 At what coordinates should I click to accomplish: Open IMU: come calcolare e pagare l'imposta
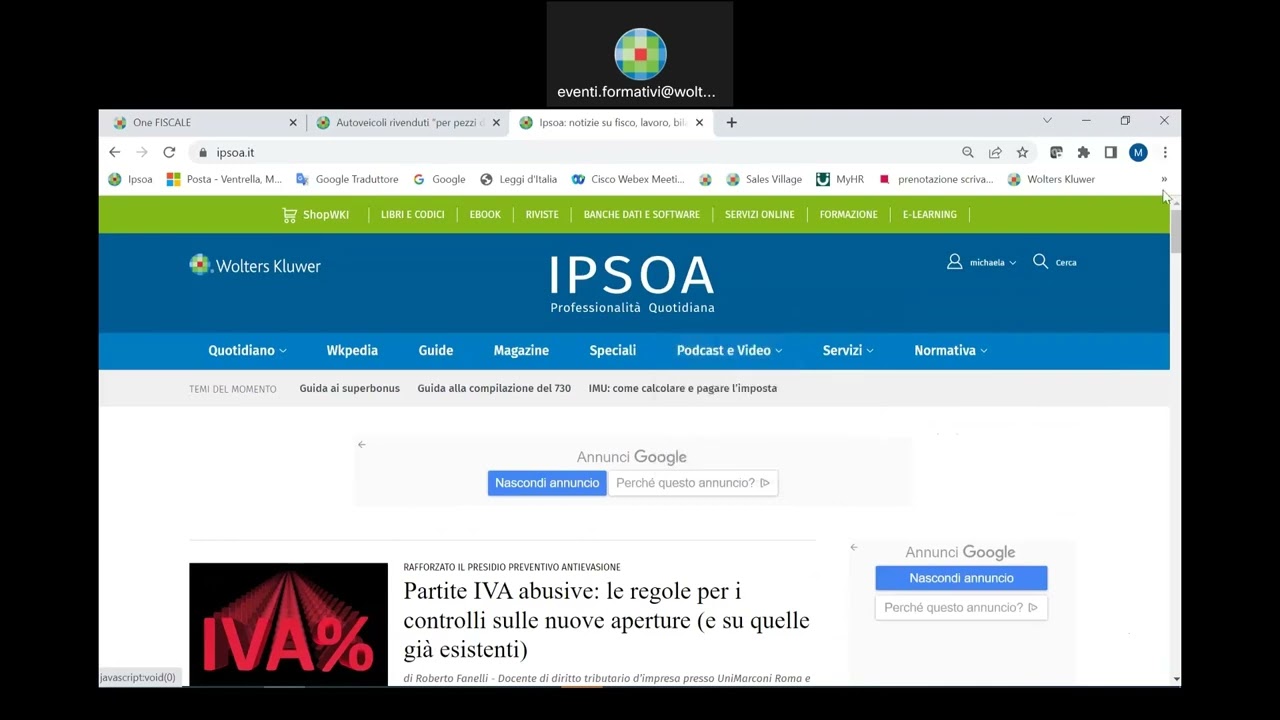[x=683, y=388]
